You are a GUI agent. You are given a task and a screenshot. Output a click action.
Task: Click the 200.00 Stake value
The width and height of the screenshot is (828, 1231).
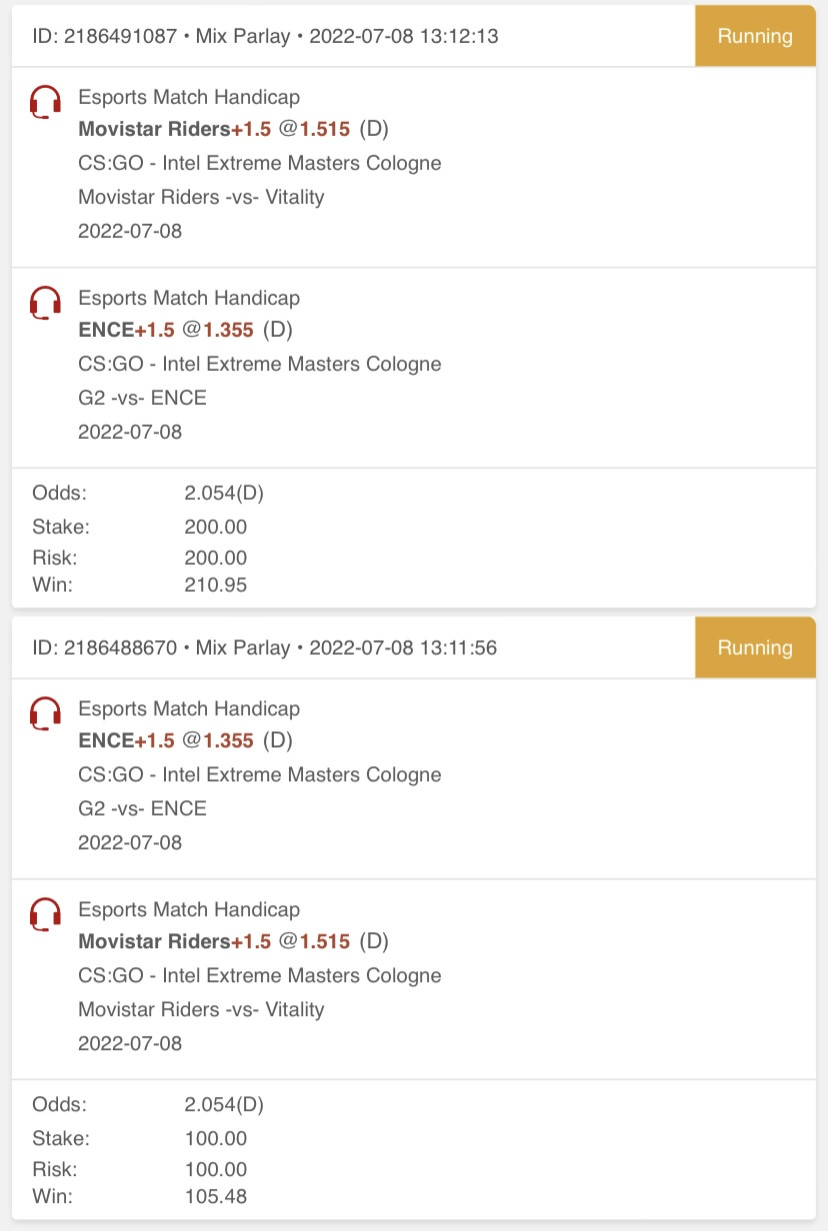point(216,527)
